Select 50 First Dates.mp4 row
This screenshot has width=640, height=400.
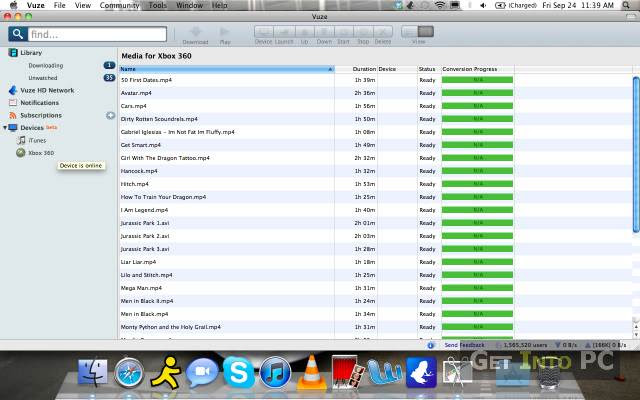point(376,80)
